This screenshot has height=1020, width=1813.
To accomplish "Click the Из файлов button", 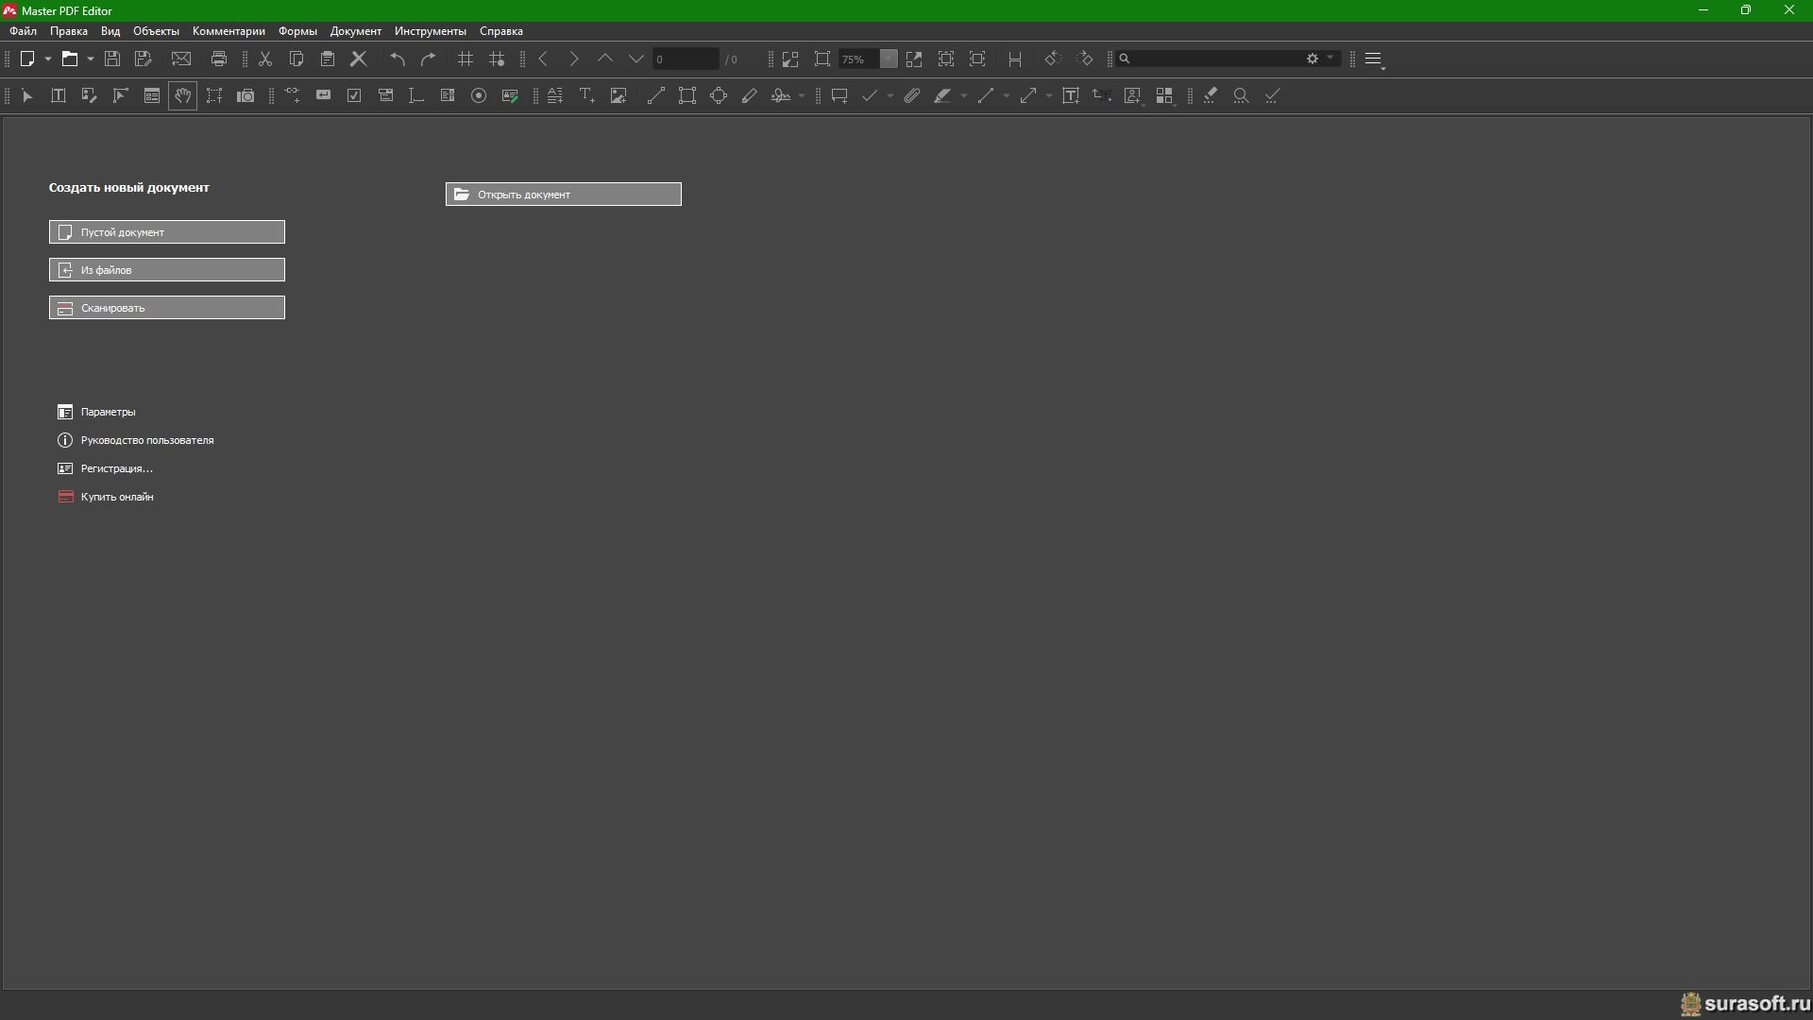I will click(167, 270).
